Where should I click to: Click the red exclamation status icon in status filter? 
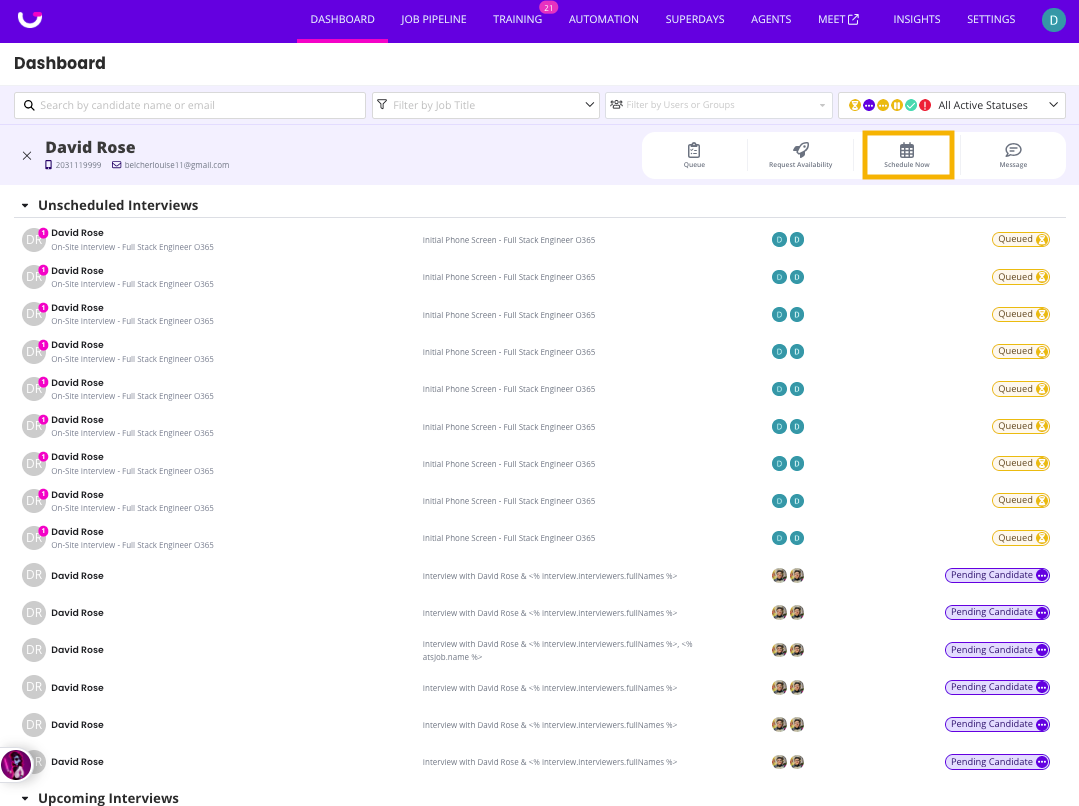pyautogui.click(x=926, y=105)
